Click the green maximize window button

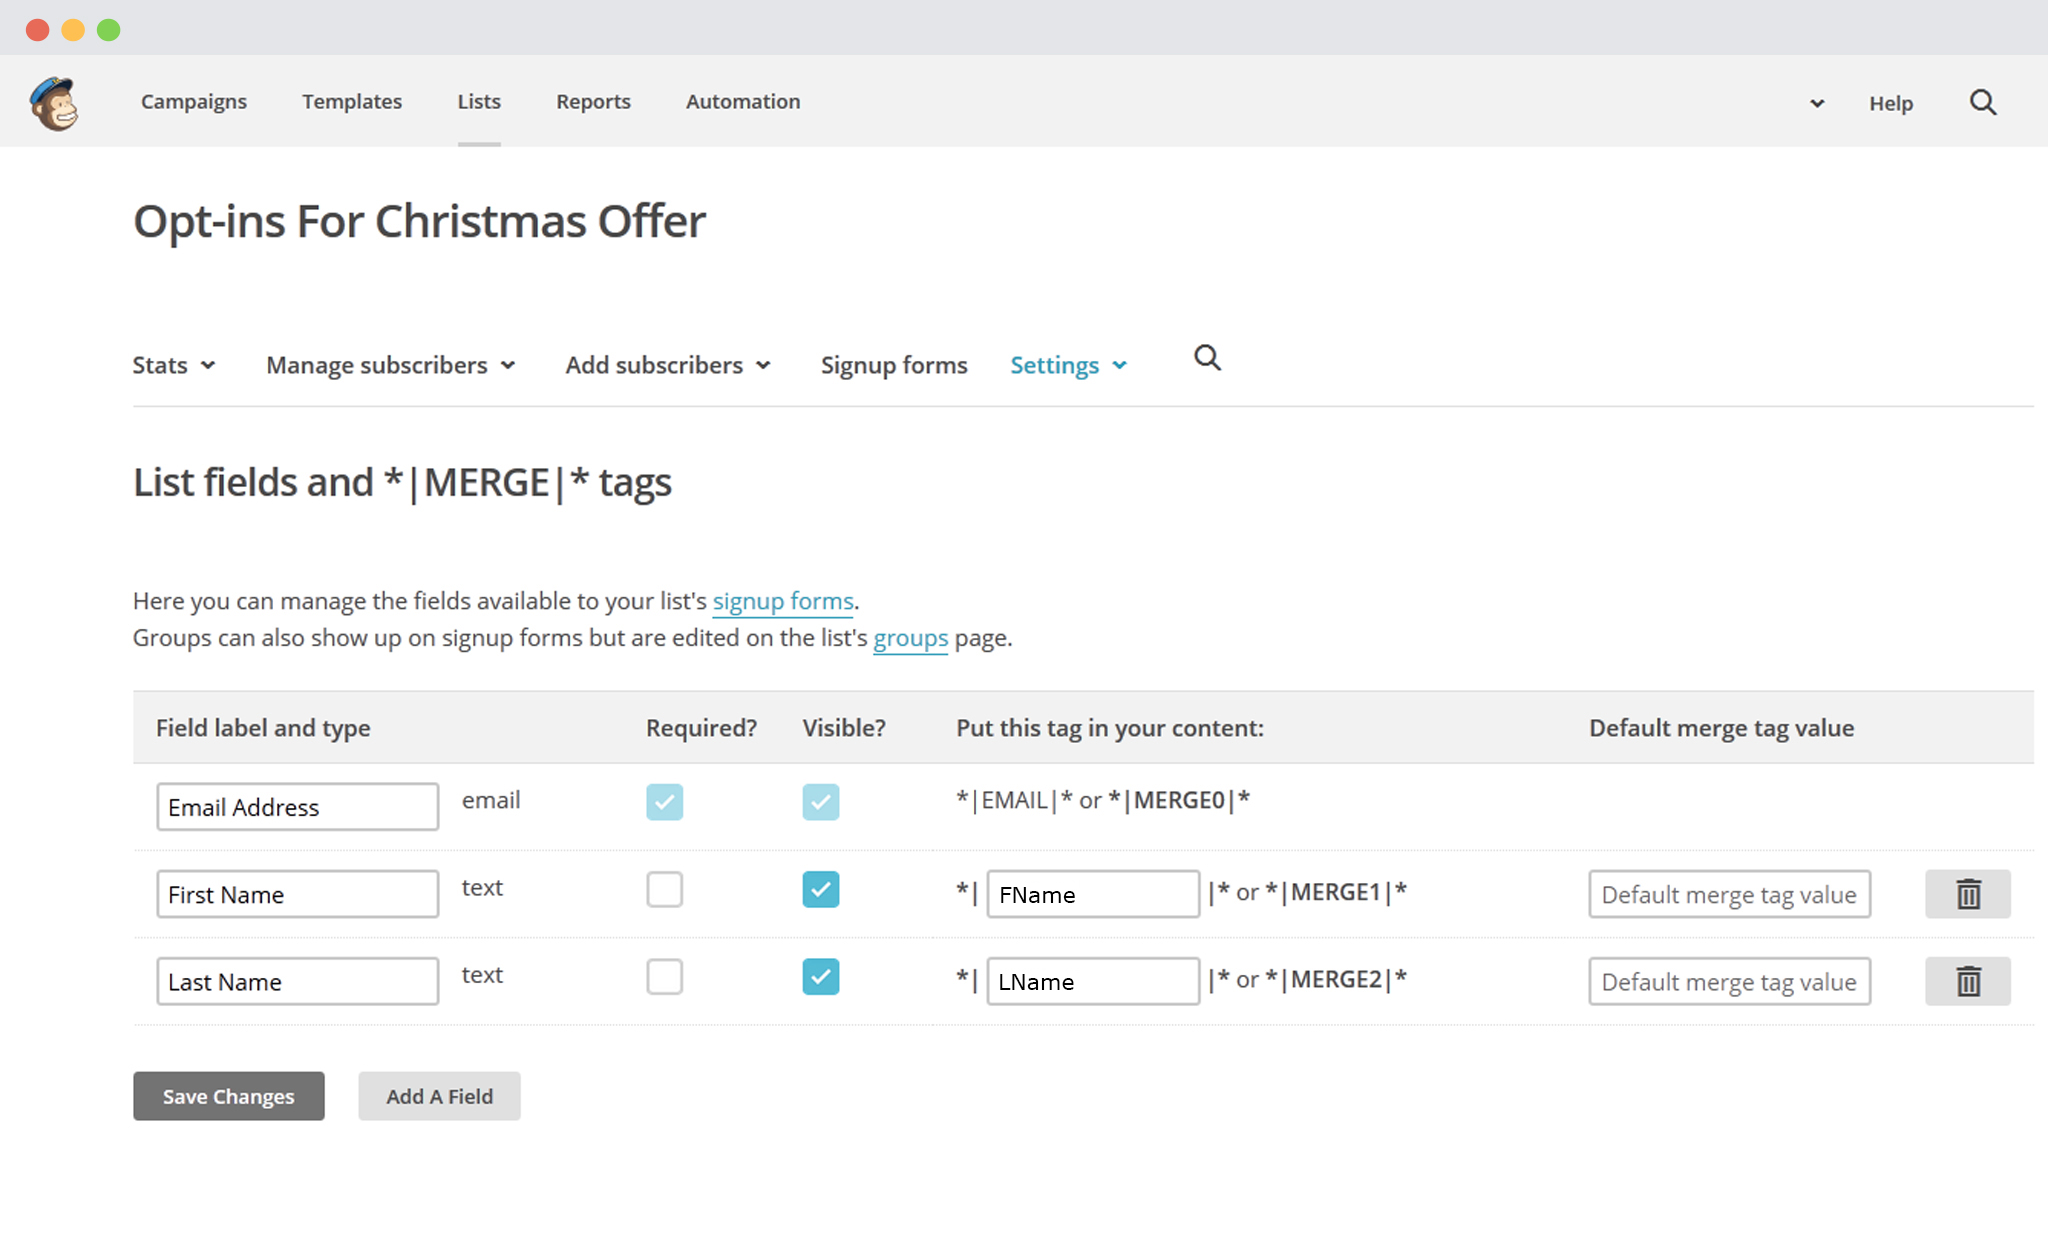coord(109,30)
